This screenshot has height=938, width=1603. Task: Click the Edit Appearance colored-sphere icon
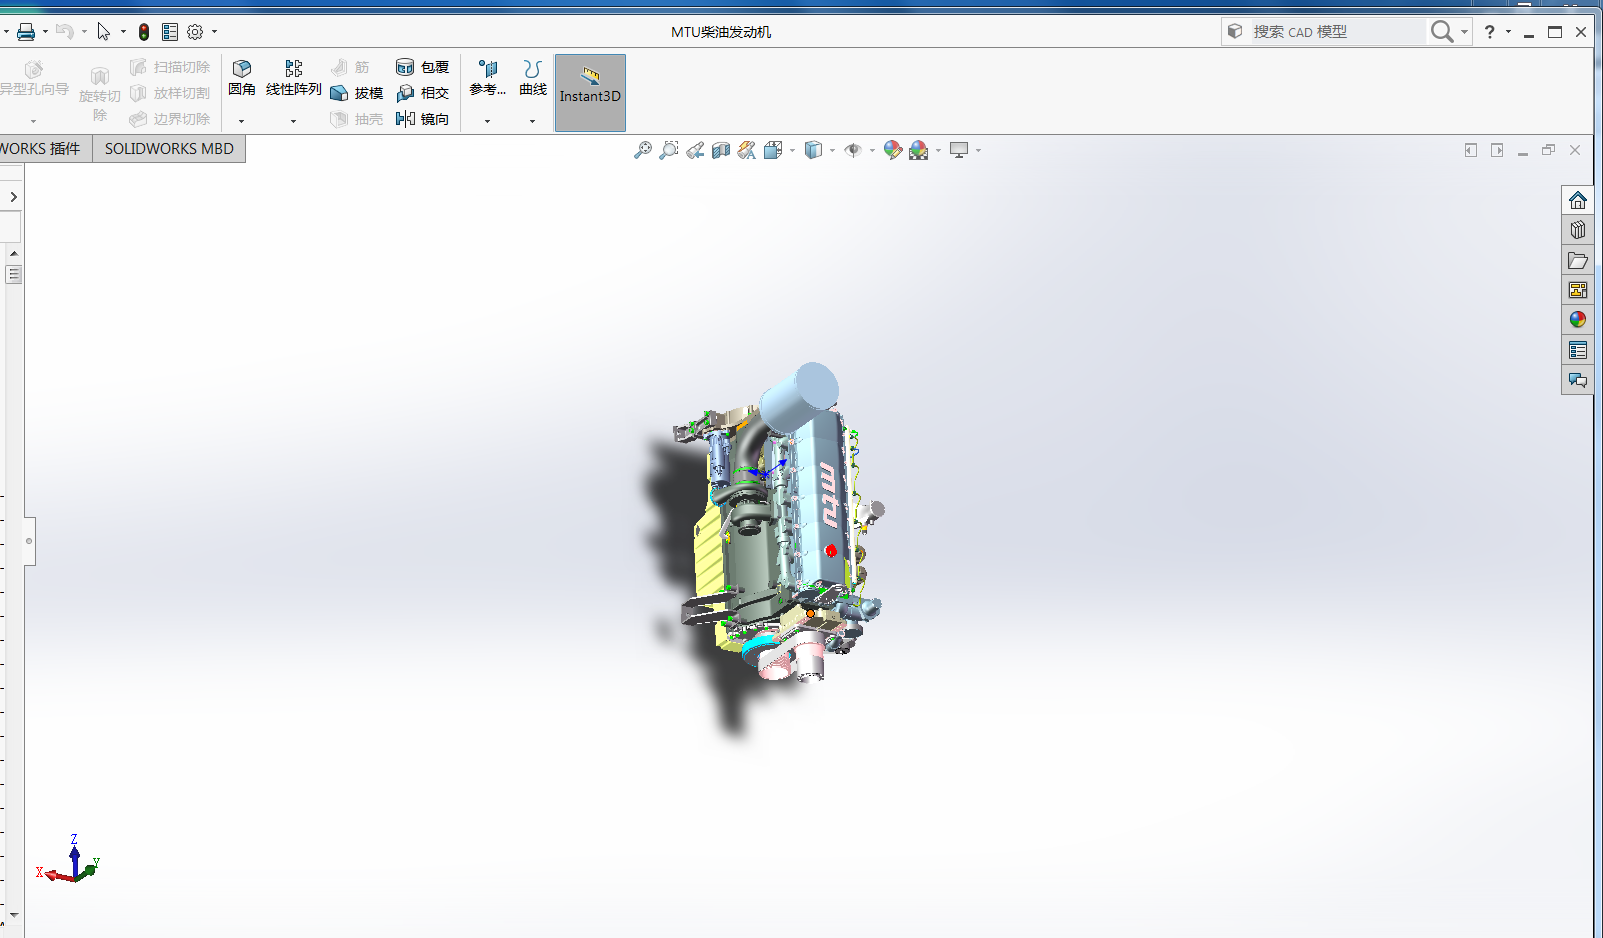[x=893, y=149]
